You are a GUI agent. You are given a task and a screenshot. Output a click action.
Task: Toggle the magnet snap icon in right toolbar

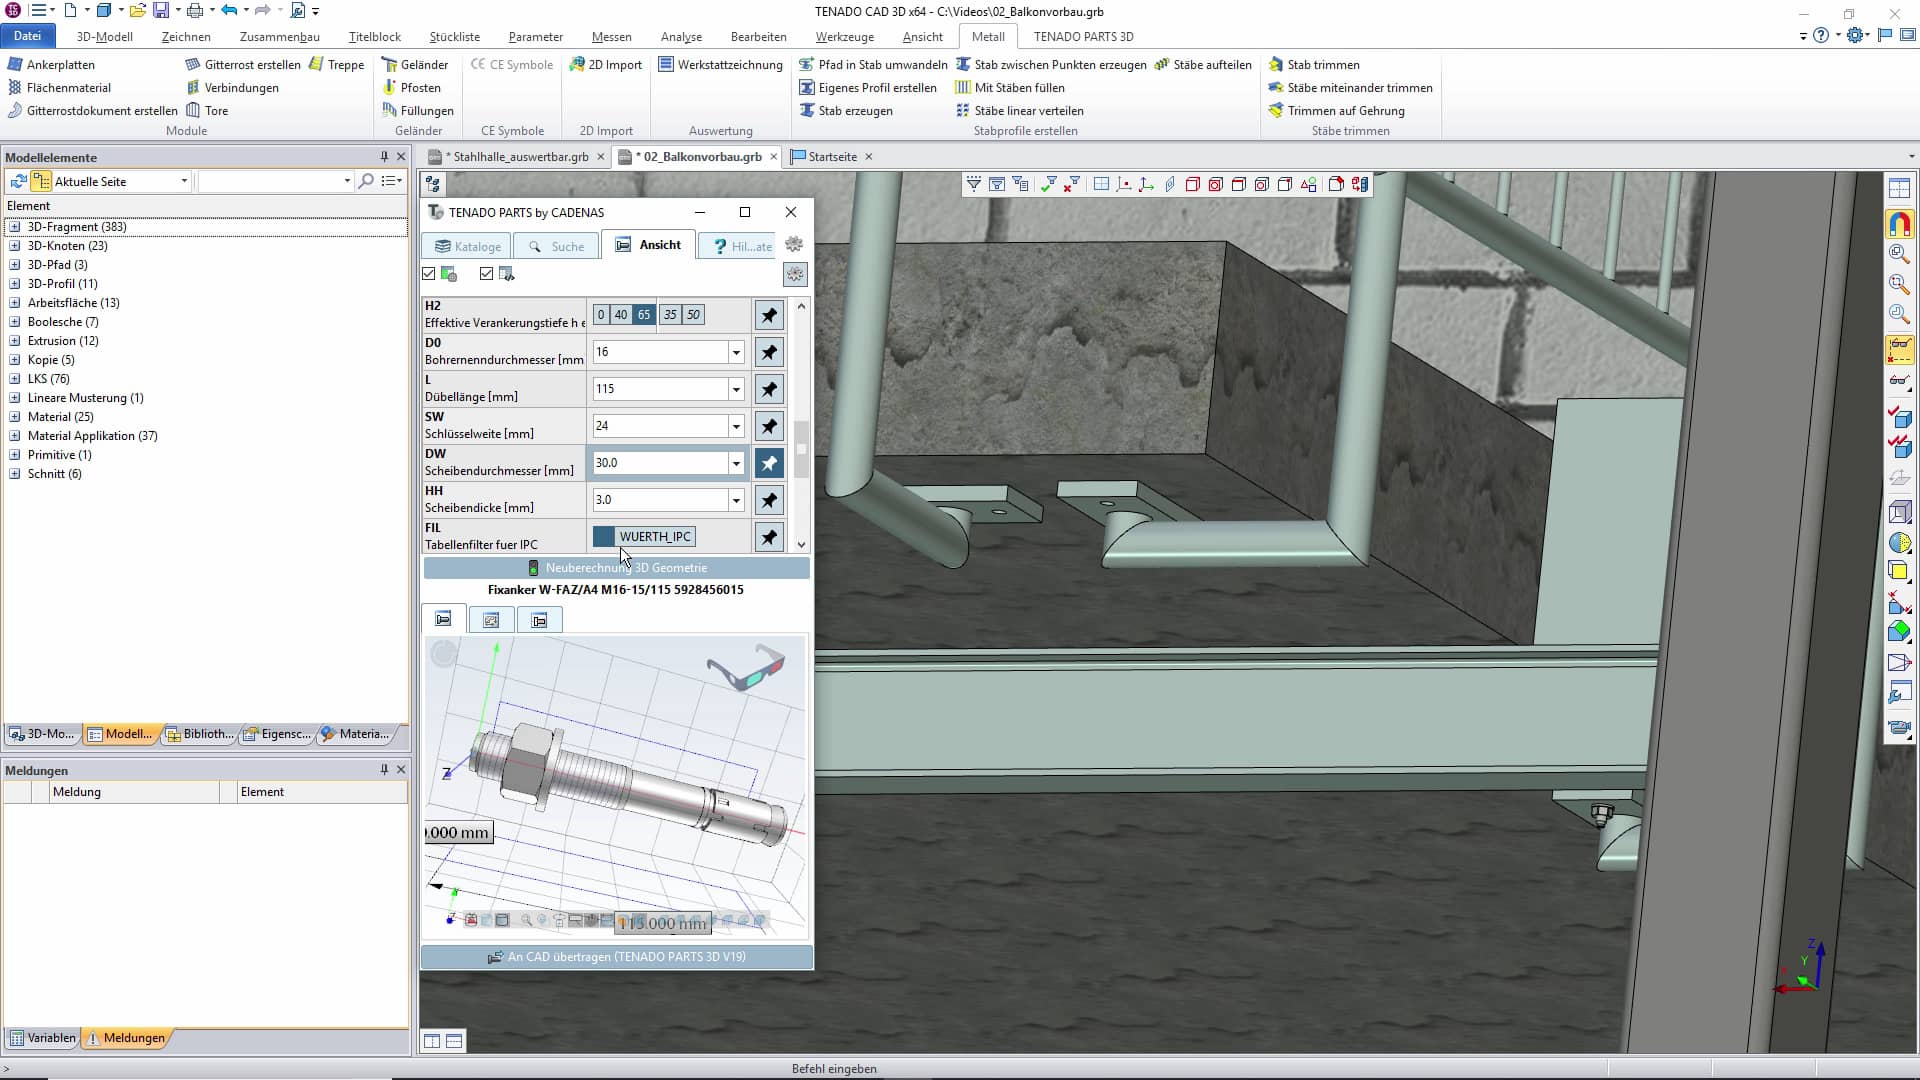click(1899, 224)
